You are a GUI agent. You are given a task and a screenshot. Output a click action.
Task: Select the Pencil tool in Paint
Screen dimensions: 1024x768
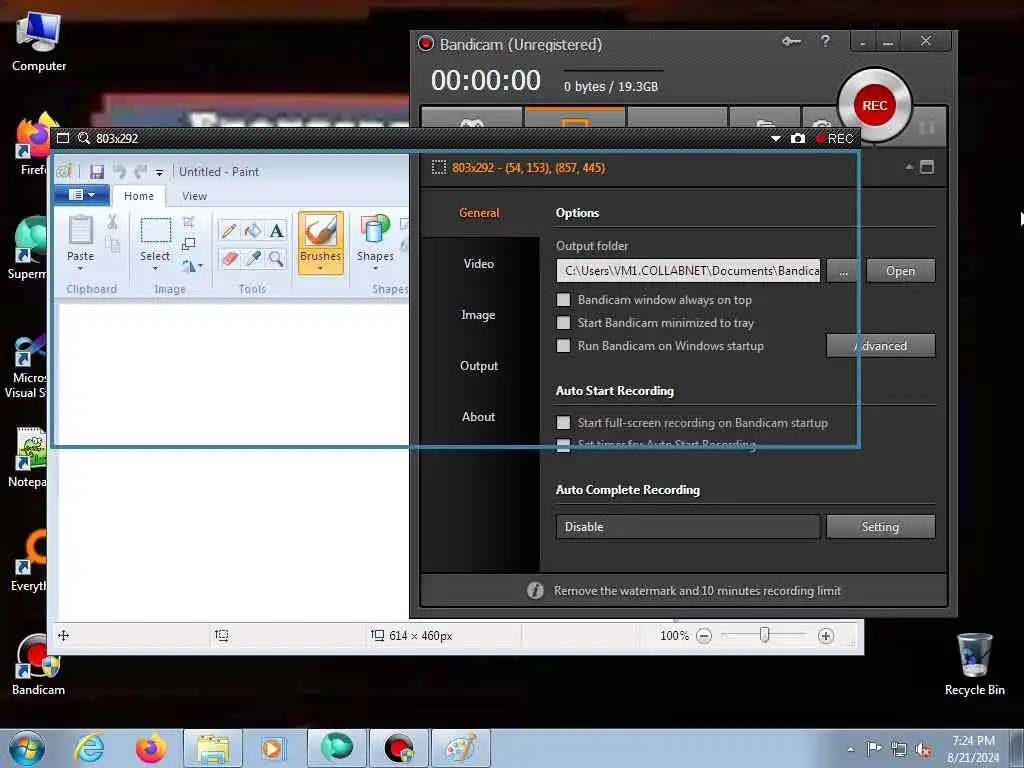(229, 230)
